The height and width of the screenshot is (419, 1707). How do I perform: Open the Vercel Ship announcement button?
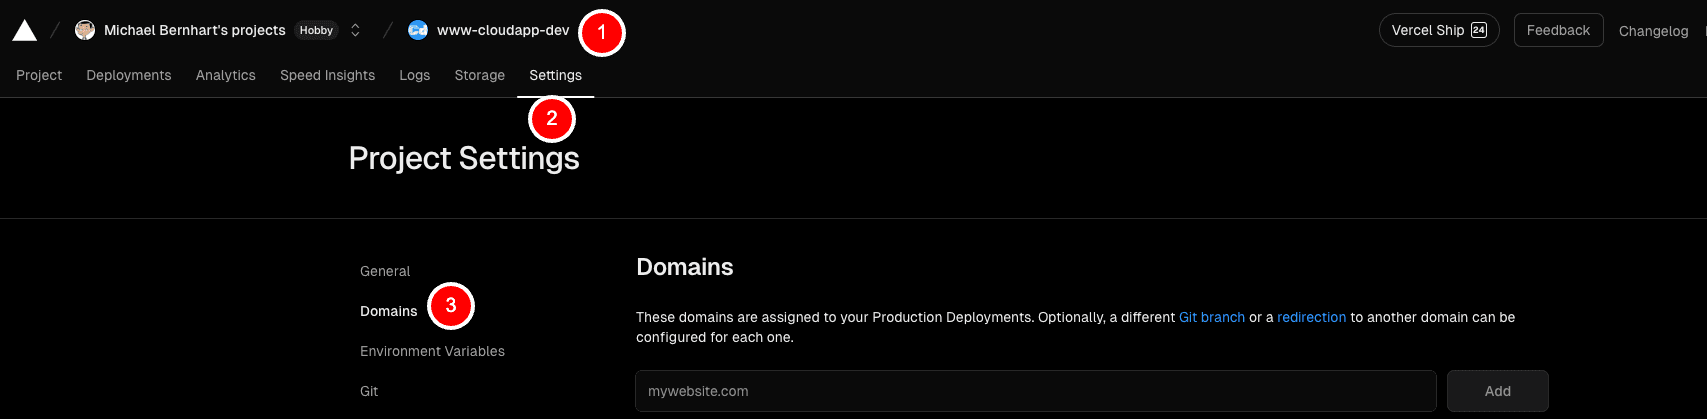coord(1438,30)
